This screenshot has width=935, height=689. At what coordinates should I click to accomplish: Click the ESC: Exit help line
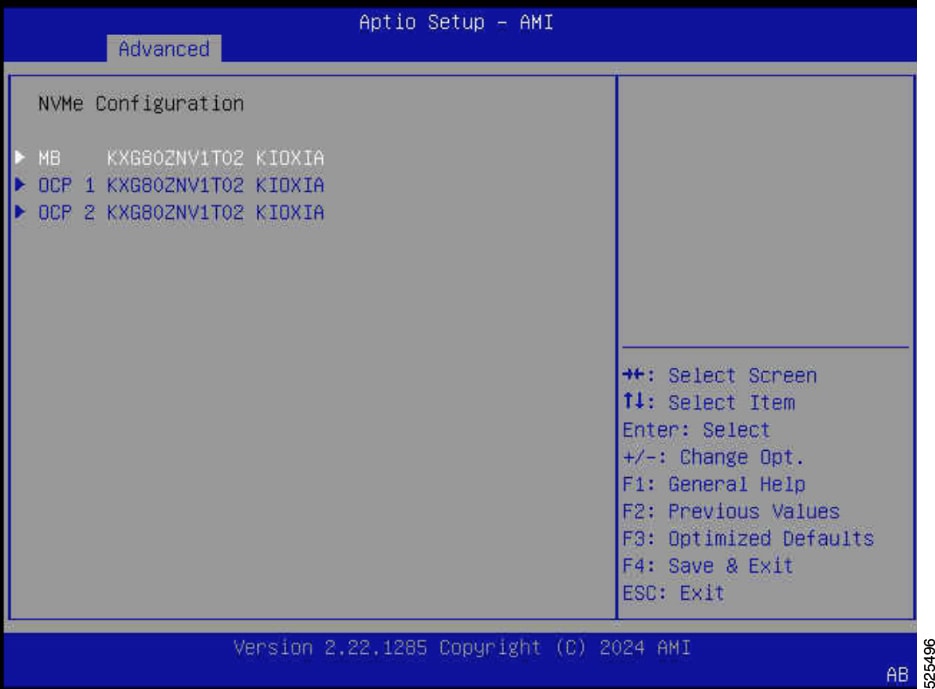(x=674, y=593)
